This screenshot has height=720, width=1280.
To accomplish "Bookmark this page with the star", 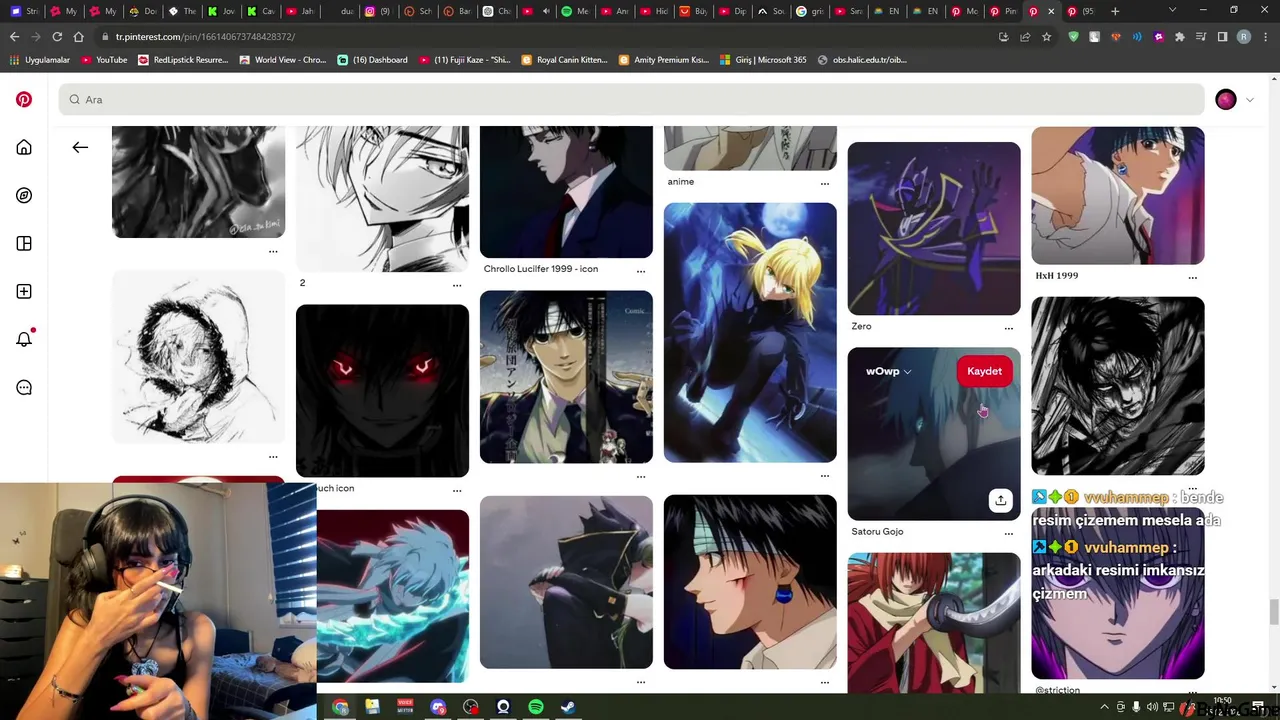I will tap(1046, 37).
